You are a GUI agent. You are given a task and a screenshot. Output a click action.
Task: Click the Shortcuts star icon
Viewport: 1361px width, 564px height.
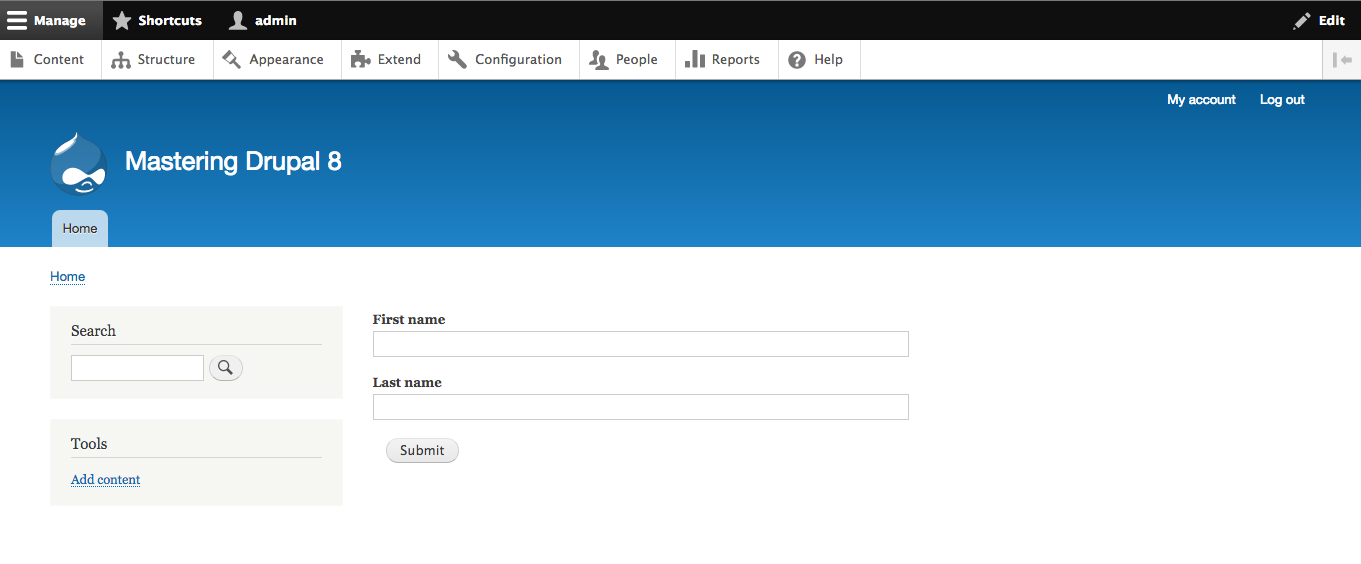tap(122, 20)
